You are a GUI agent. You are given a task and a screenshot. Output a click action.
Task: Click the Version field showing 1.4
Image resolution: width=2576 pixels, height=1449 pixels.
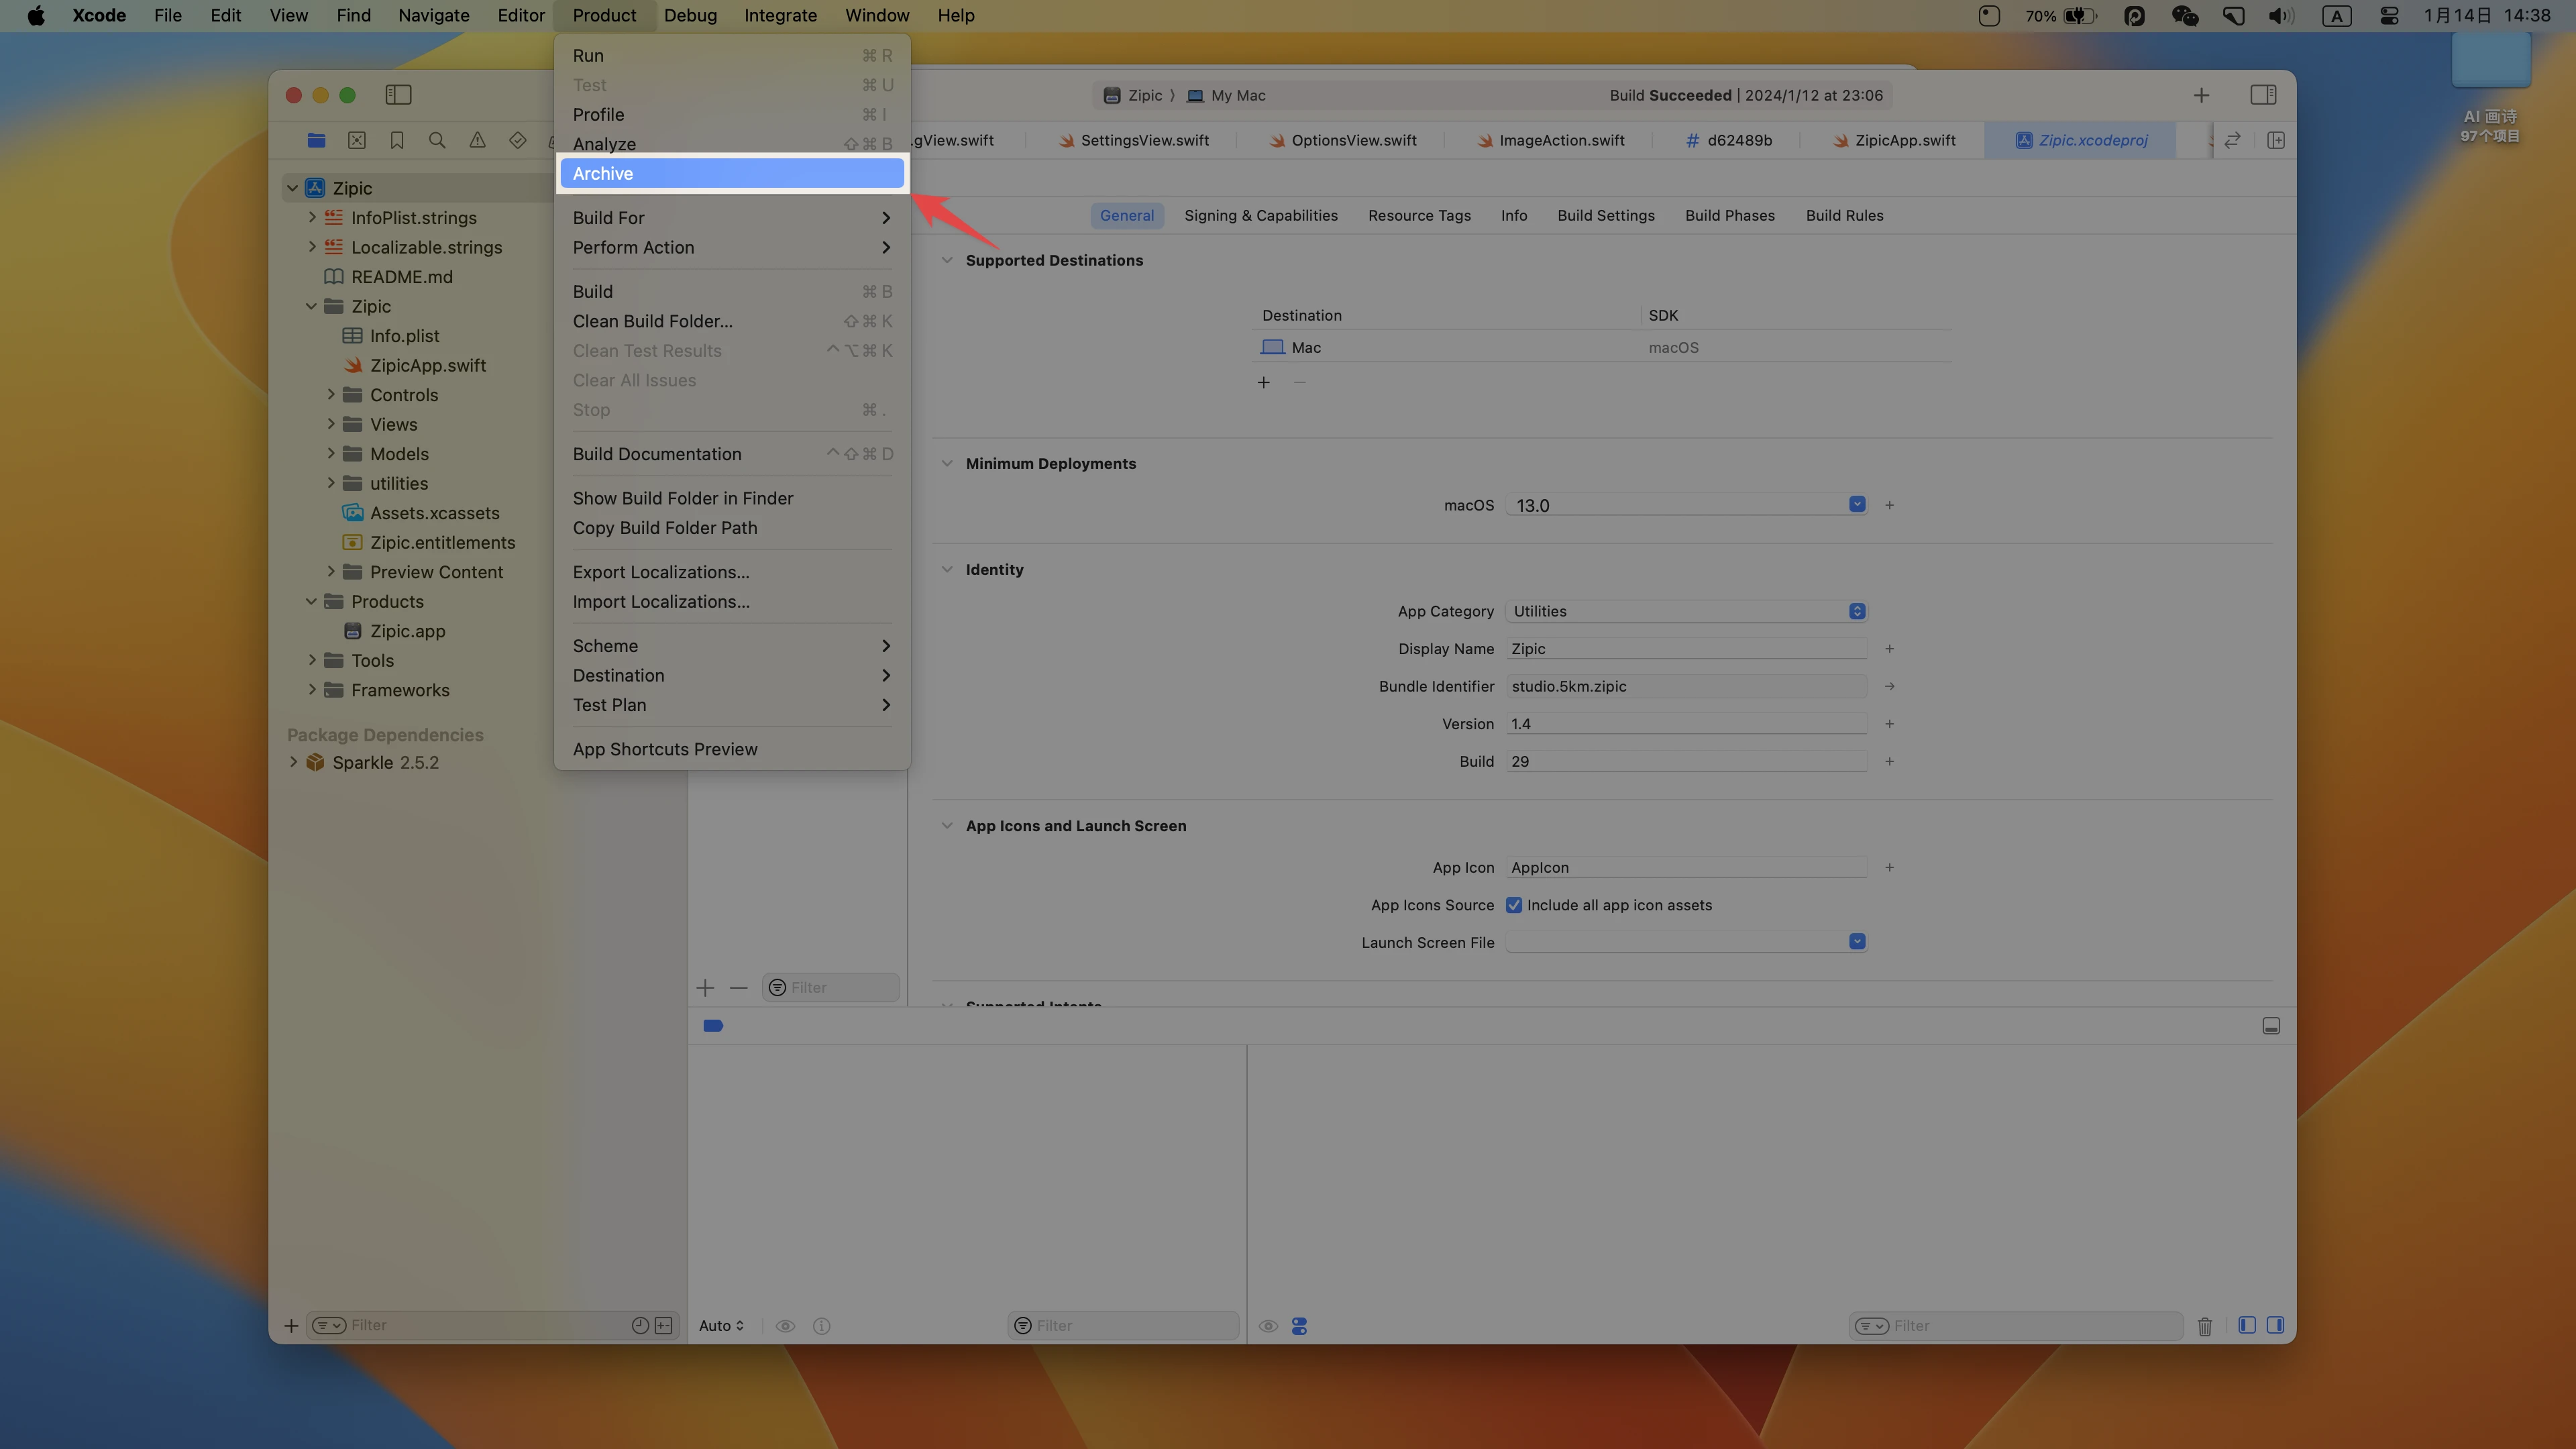click(1686, 723)
